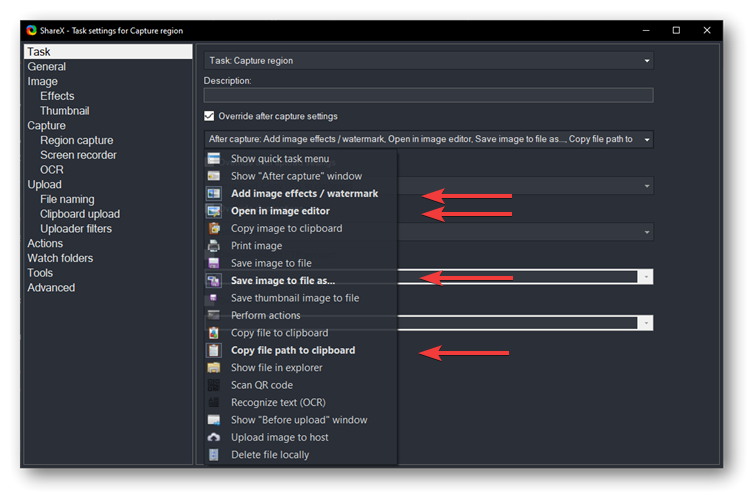Click the Perform actions icon
The height and width of the screenshot is (495, 750).
click(x=213, y=315)
